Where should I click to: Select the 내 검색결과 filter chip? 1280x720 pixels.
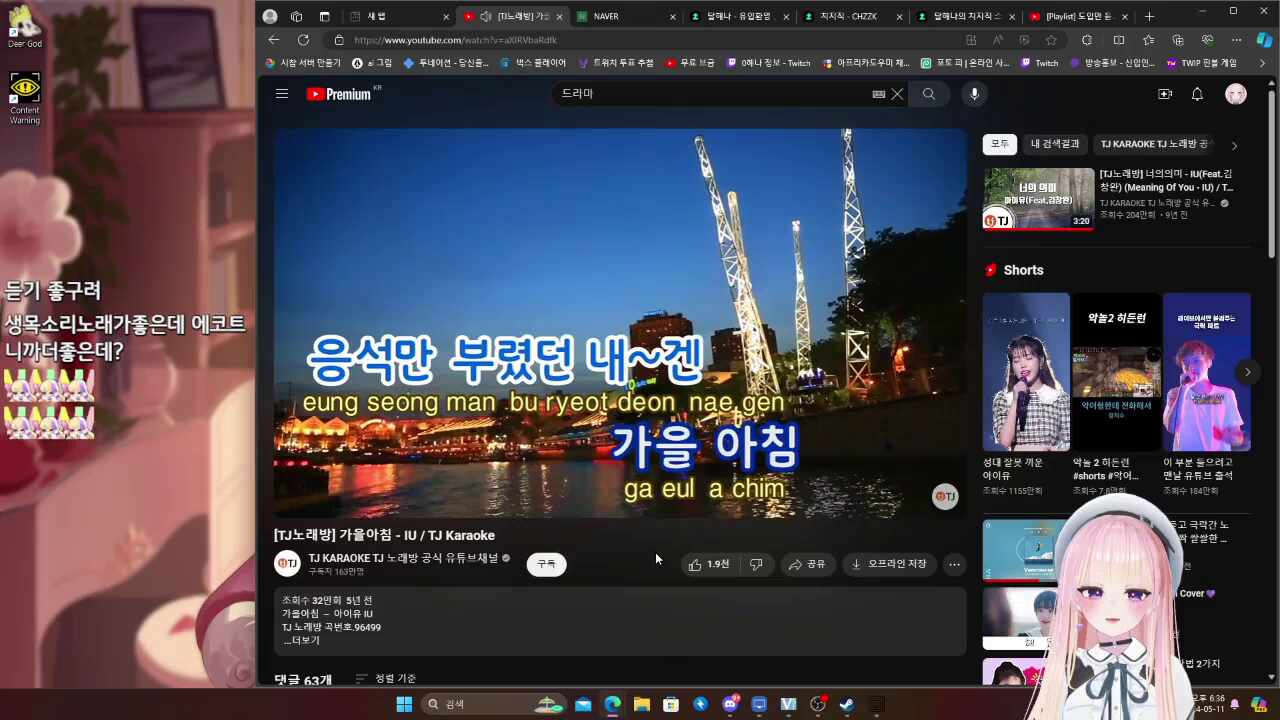coord(1055,144)
